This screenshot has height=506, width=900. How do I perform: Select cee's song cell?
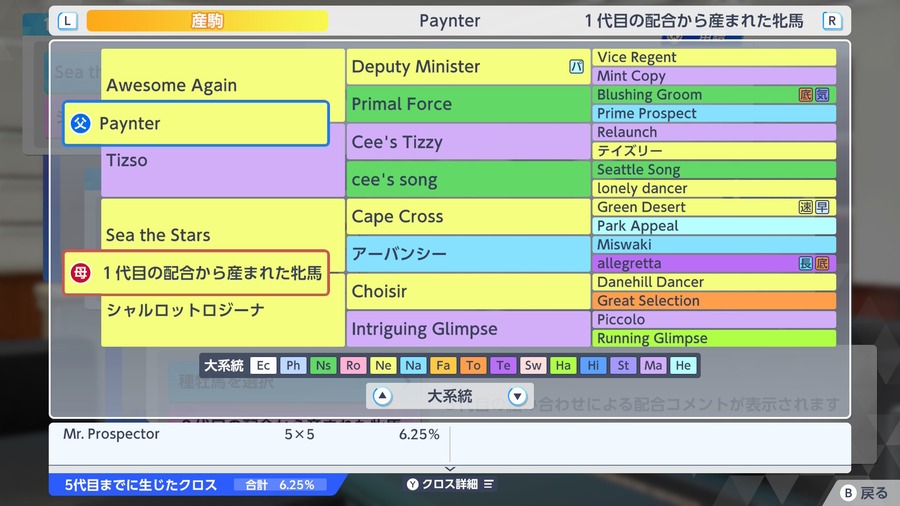[x=468, y=179]
